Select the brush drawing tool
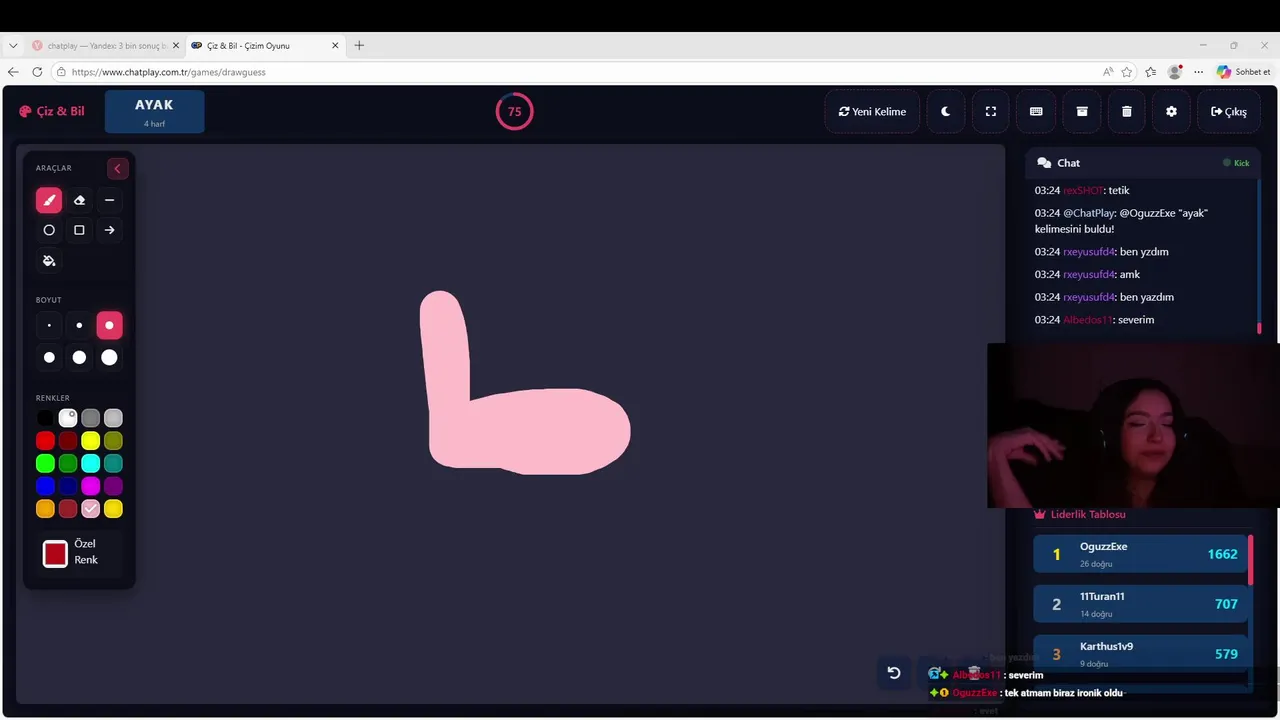 pos(49,200)
